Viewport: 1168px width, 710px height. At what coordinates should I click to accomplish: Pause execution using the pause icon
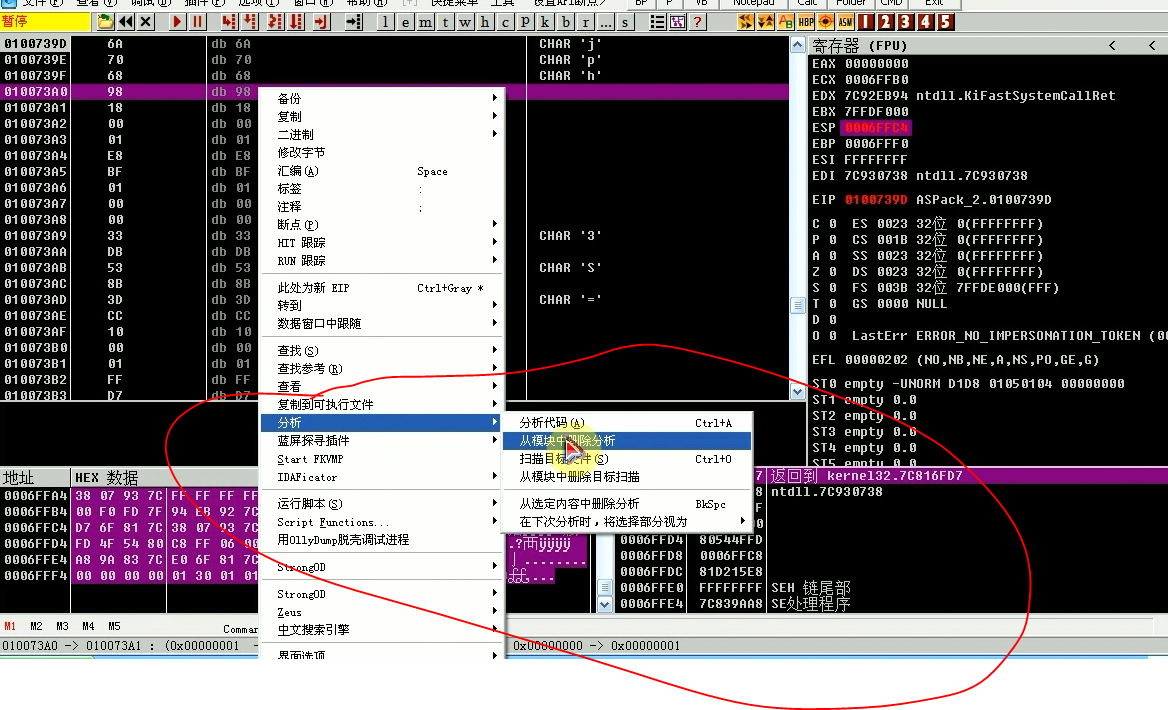(198, 21)
